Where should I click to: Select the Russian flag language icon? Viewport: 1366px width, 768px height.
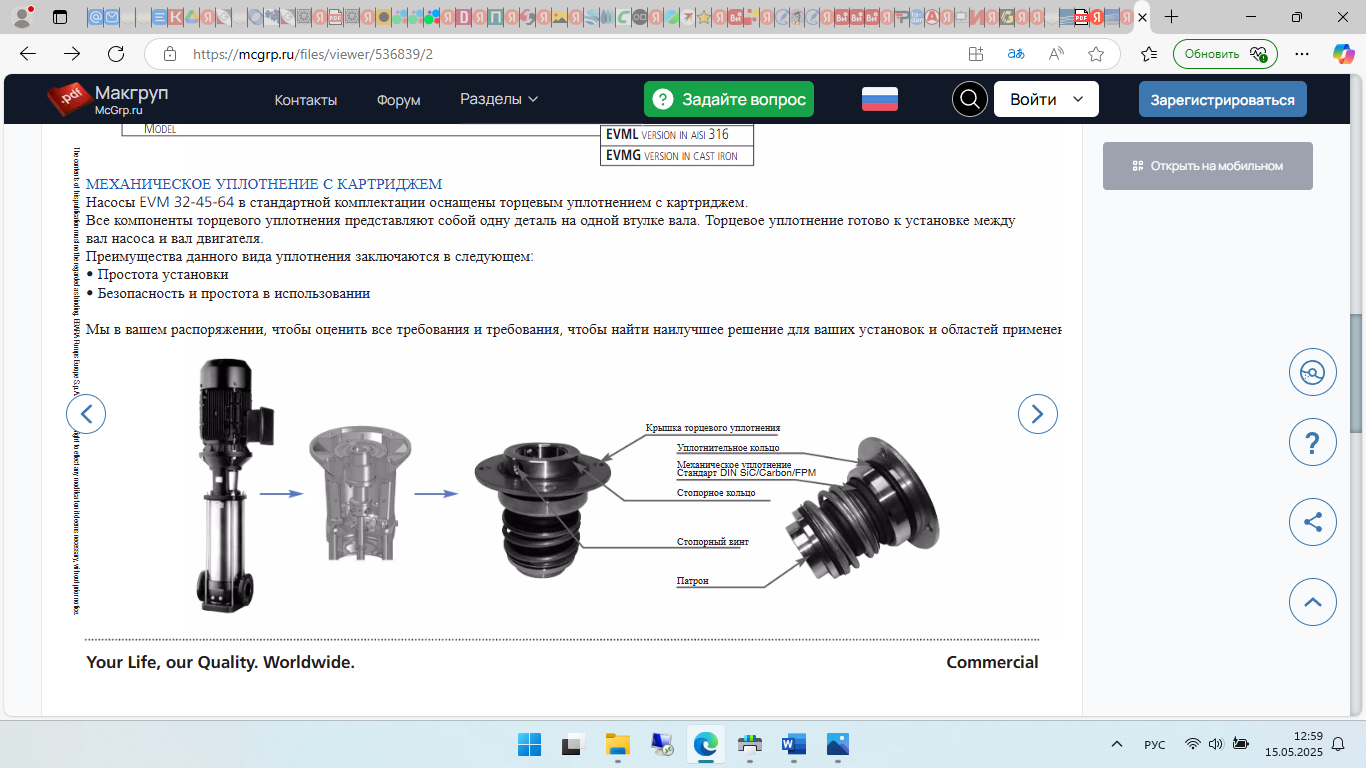click(x=880, y=99)
